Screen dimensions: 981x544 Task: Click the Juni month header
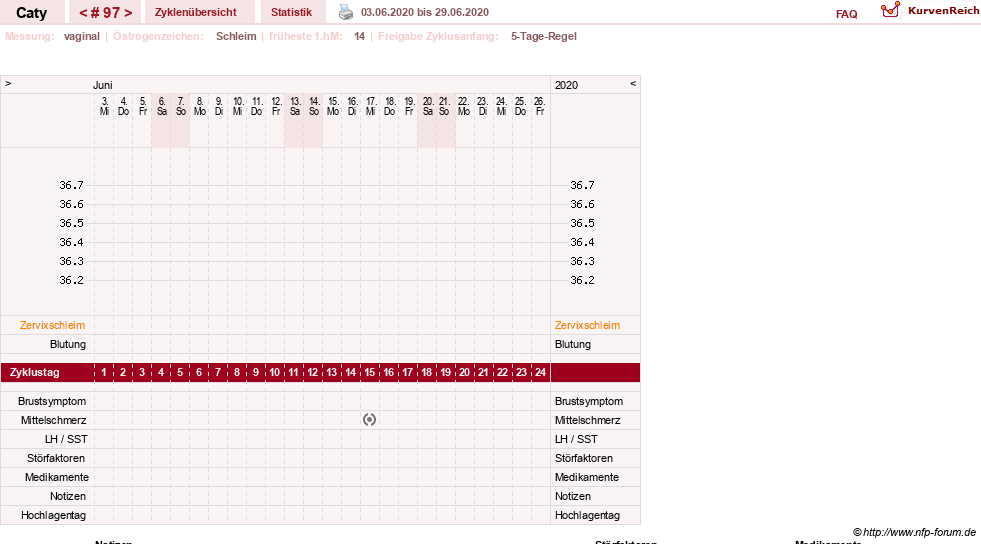(103, 85)
